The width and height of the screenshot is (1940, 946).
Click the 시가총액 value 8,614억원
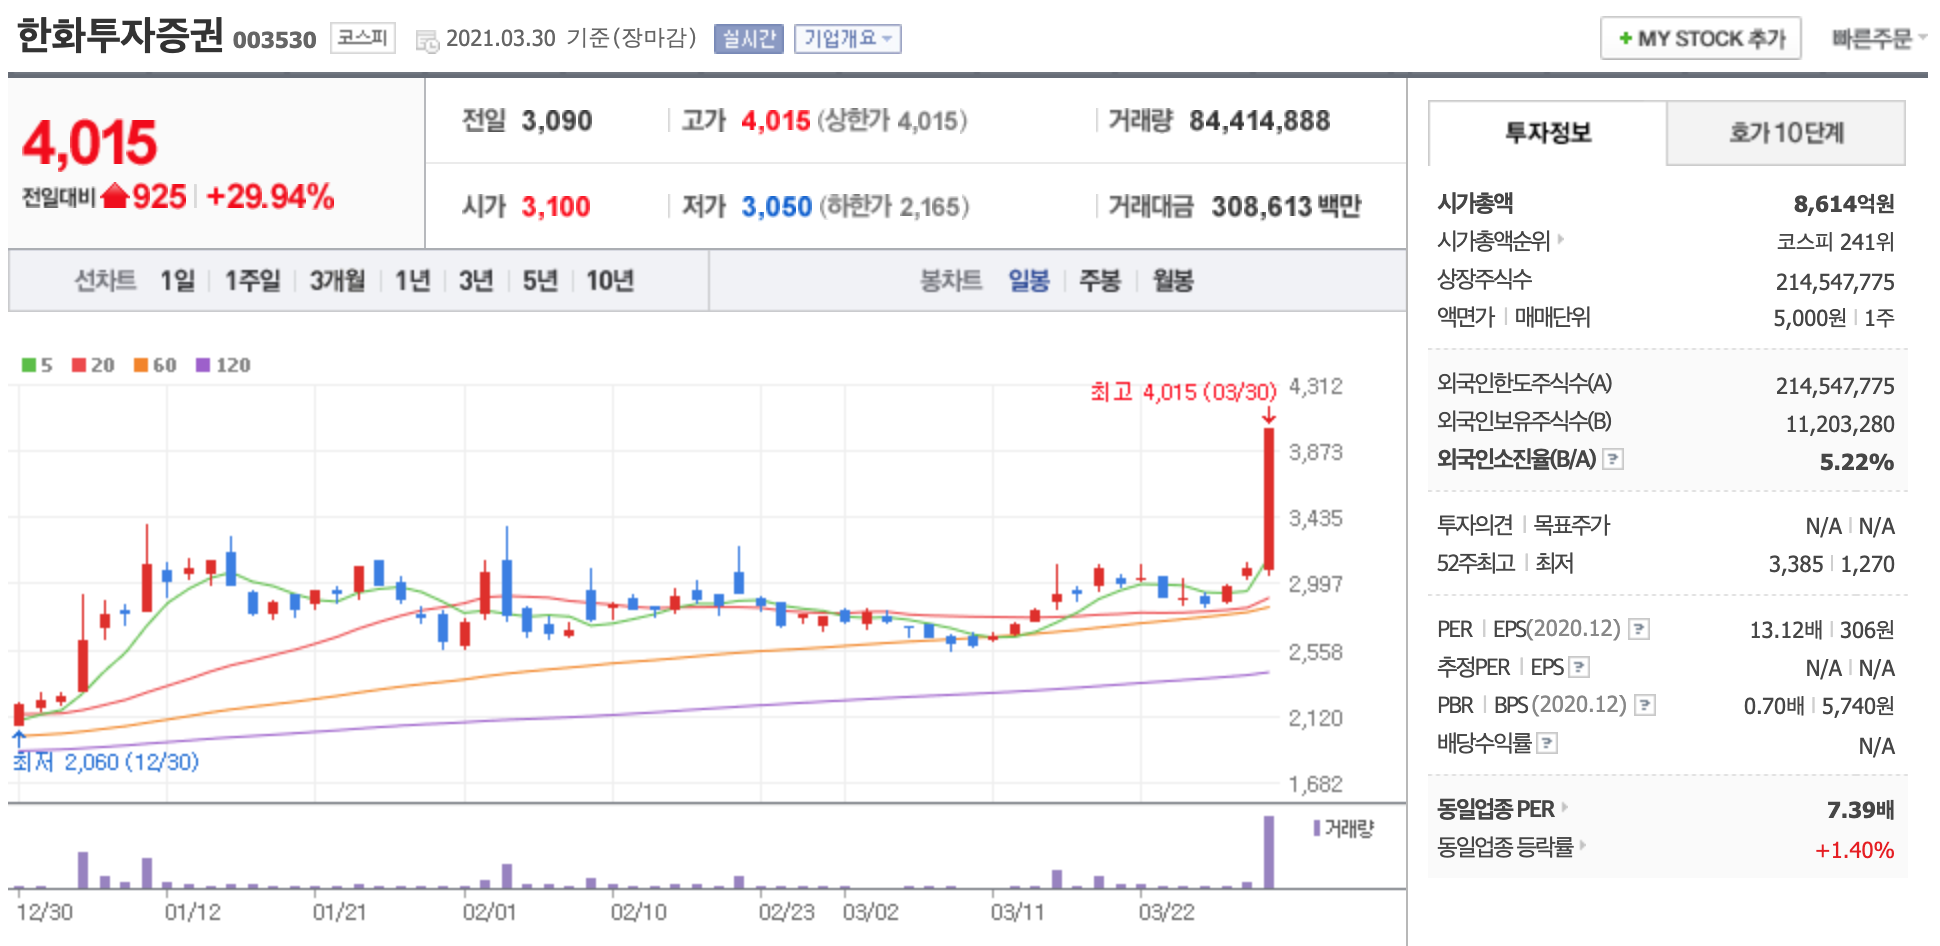[1844, 204]
